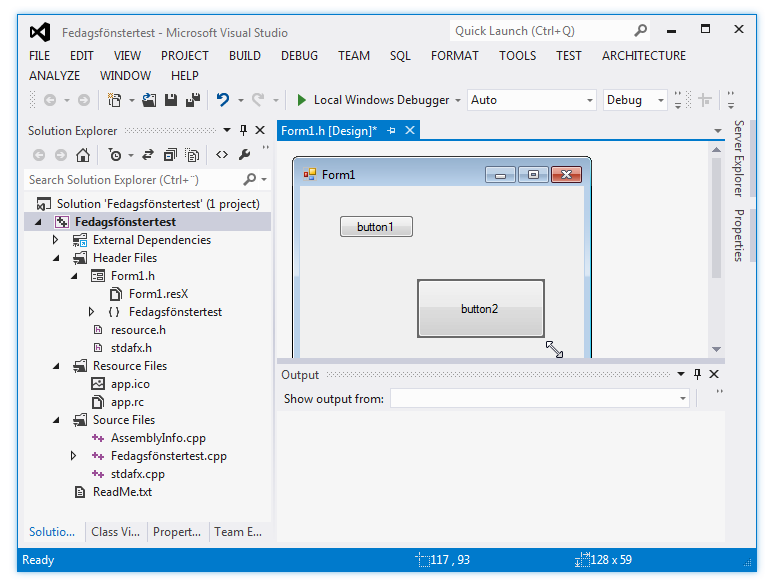Select button2 on the form designer
Image resolution: width=775 pixels, height=588 pixels.
pyautogui.click(x=481, y=309)
